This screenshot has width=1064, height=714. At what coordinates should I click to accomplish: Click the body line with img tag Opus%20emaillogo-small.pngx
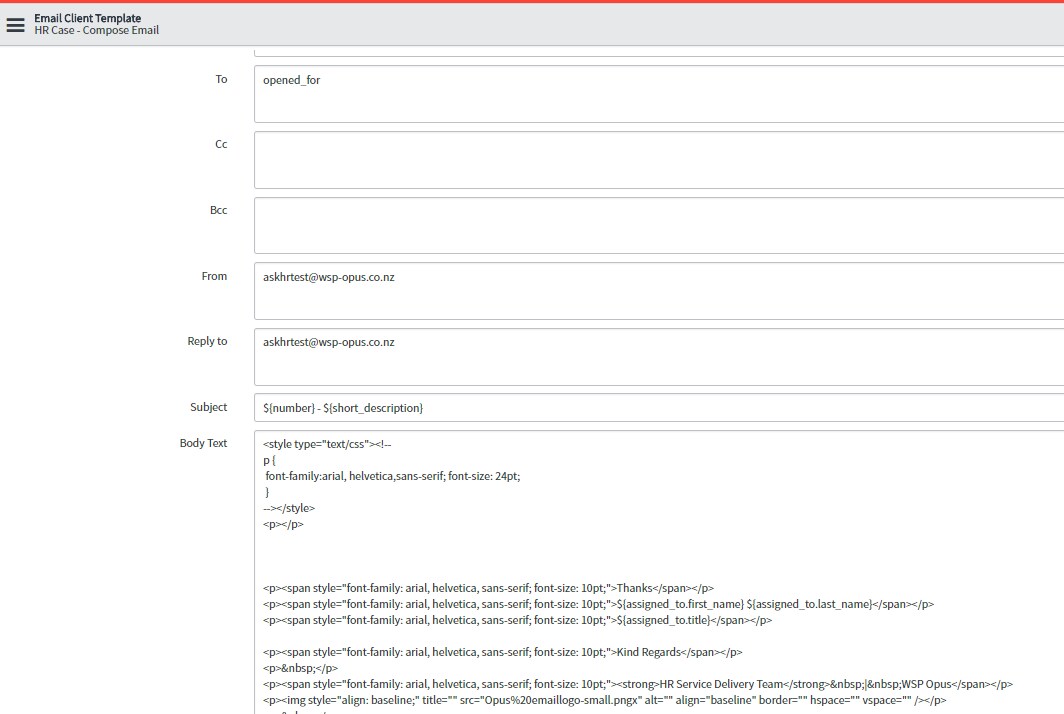[x=605, y=700]
